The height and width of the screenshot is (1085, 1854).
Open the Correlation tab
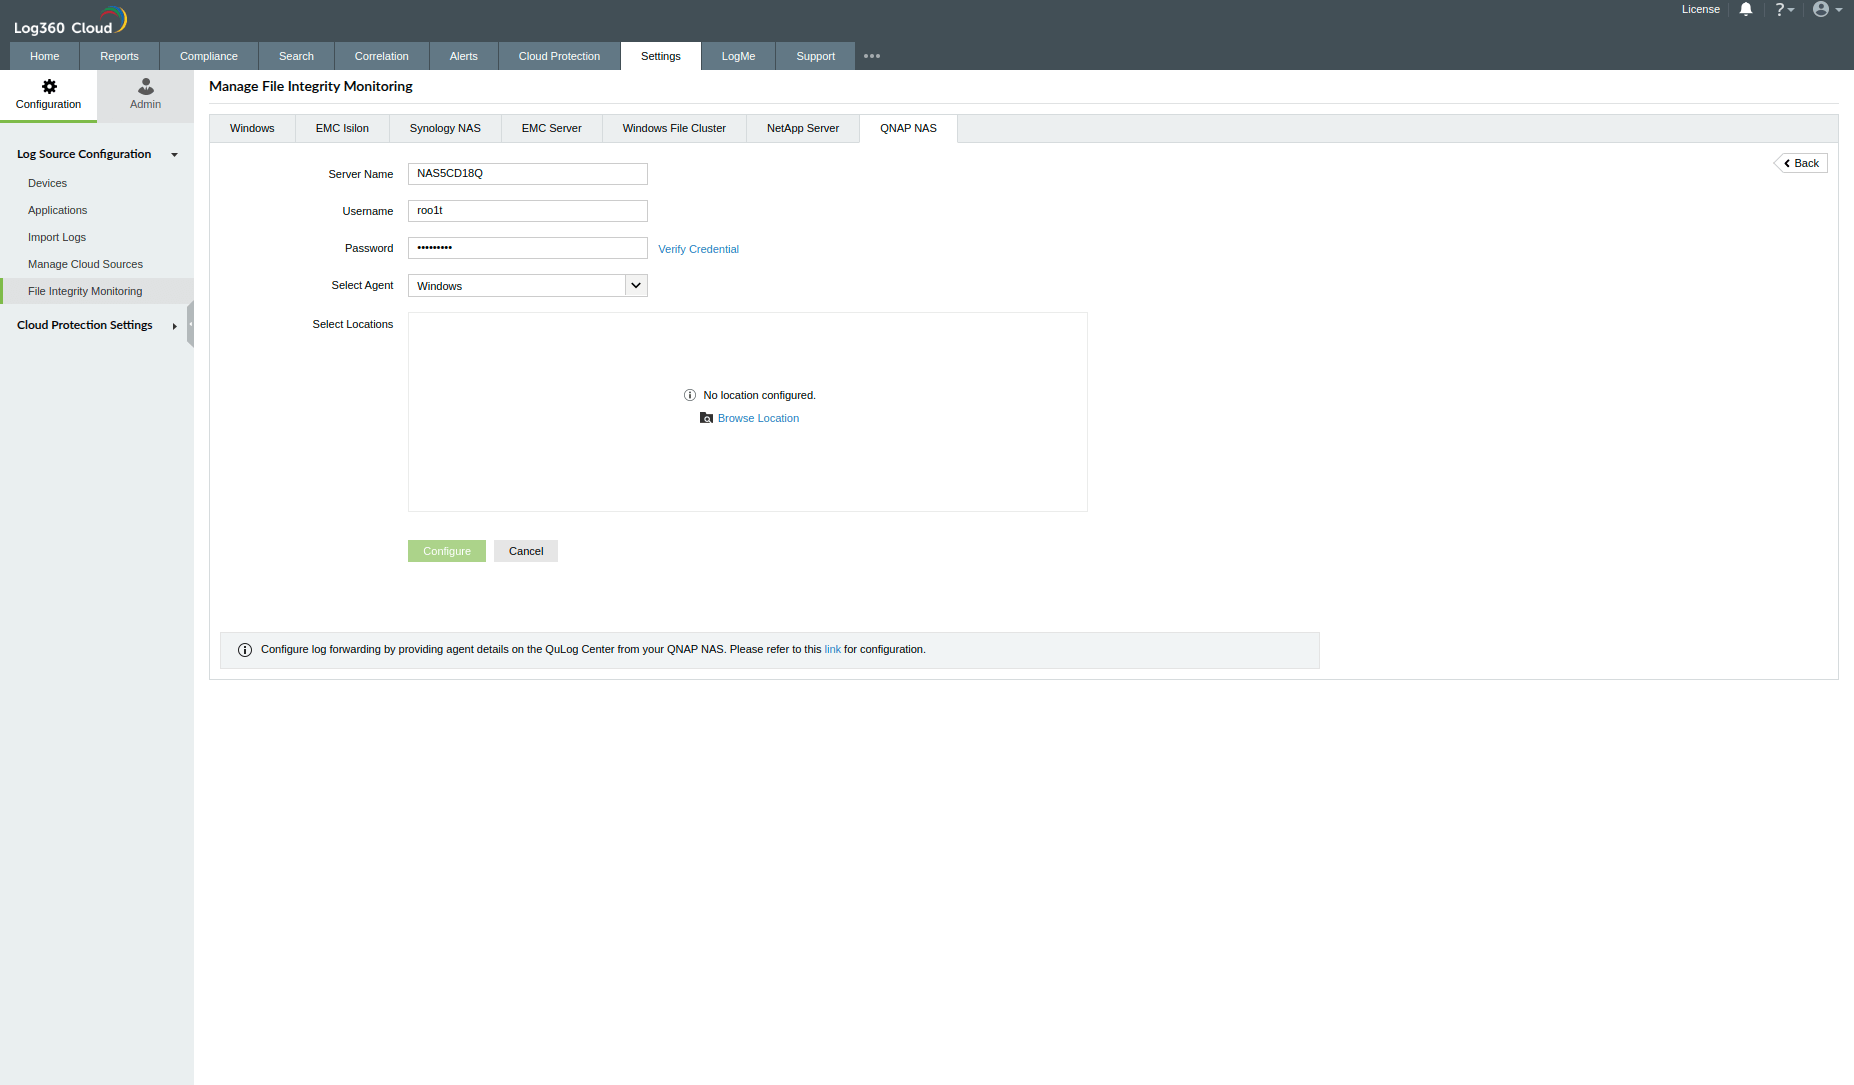pyautogui.click(x=382, y=56)
